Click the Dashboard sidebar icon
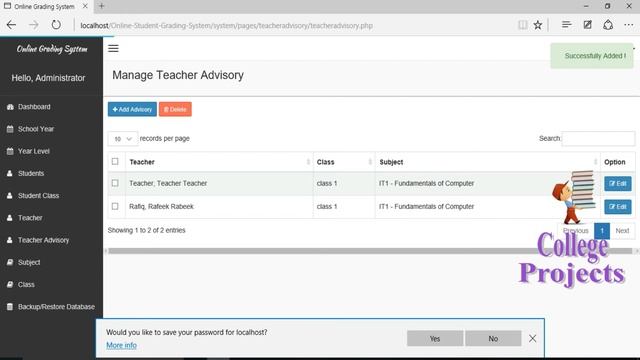Image resolution: width=640 pixels, height=360 pixels. coord(10,107)
